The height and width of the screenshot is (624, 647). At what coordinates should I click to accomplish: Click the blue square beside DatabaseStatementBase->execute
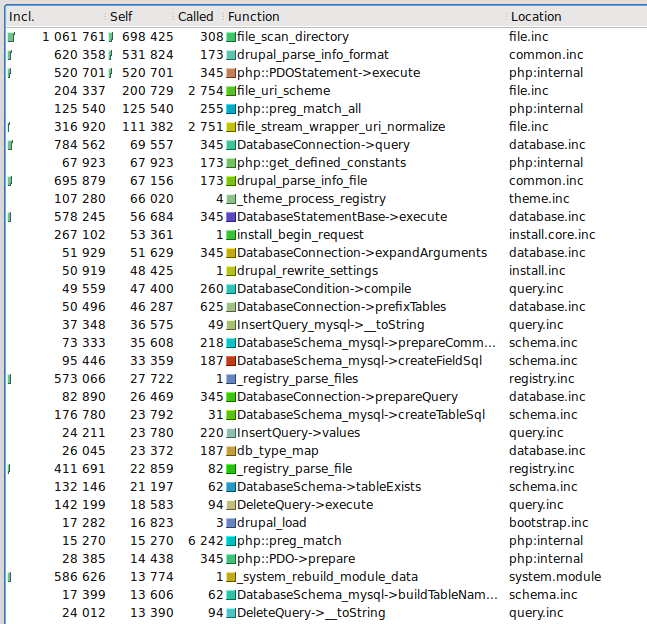point(231,217)
